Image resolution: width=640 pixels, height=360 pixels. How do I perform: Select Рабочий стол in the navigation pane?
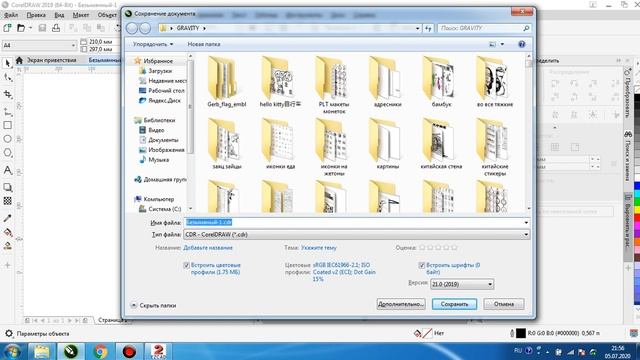click(162, 91)
